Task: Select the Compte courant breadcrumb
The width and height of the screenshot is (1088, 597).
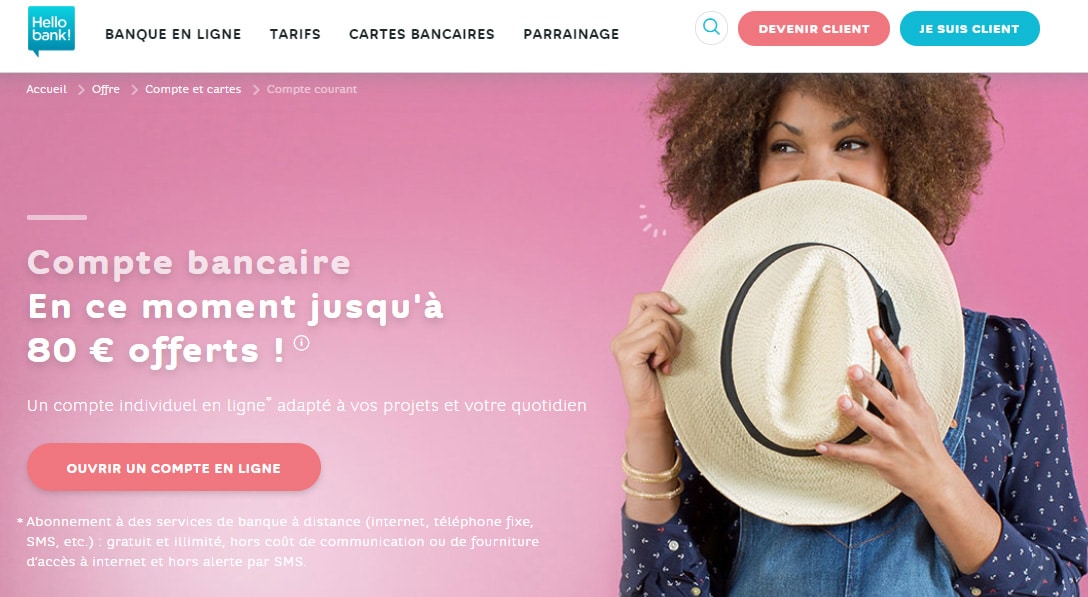Action: coord(312,90)
